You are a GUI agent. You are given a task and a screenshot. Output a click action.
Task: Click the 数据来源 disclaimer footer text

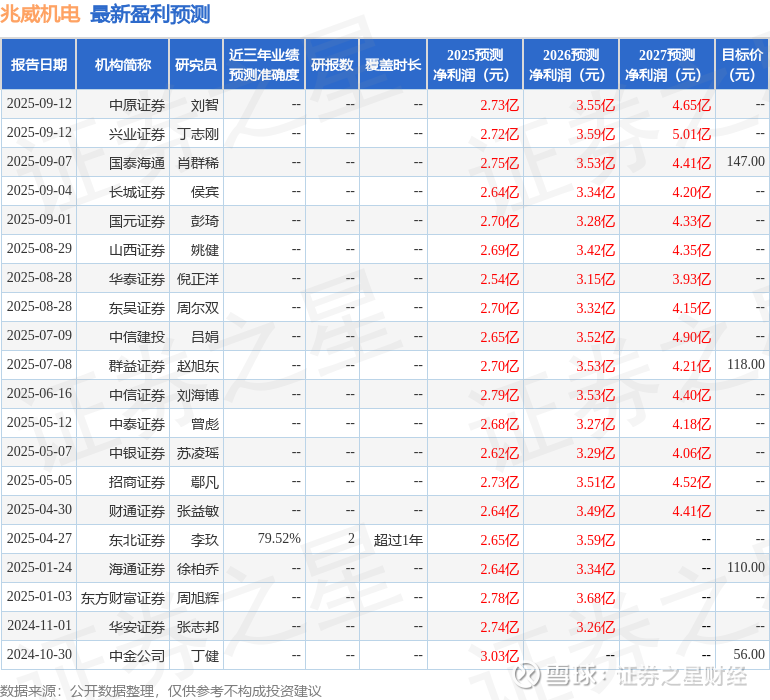[161, 691]
